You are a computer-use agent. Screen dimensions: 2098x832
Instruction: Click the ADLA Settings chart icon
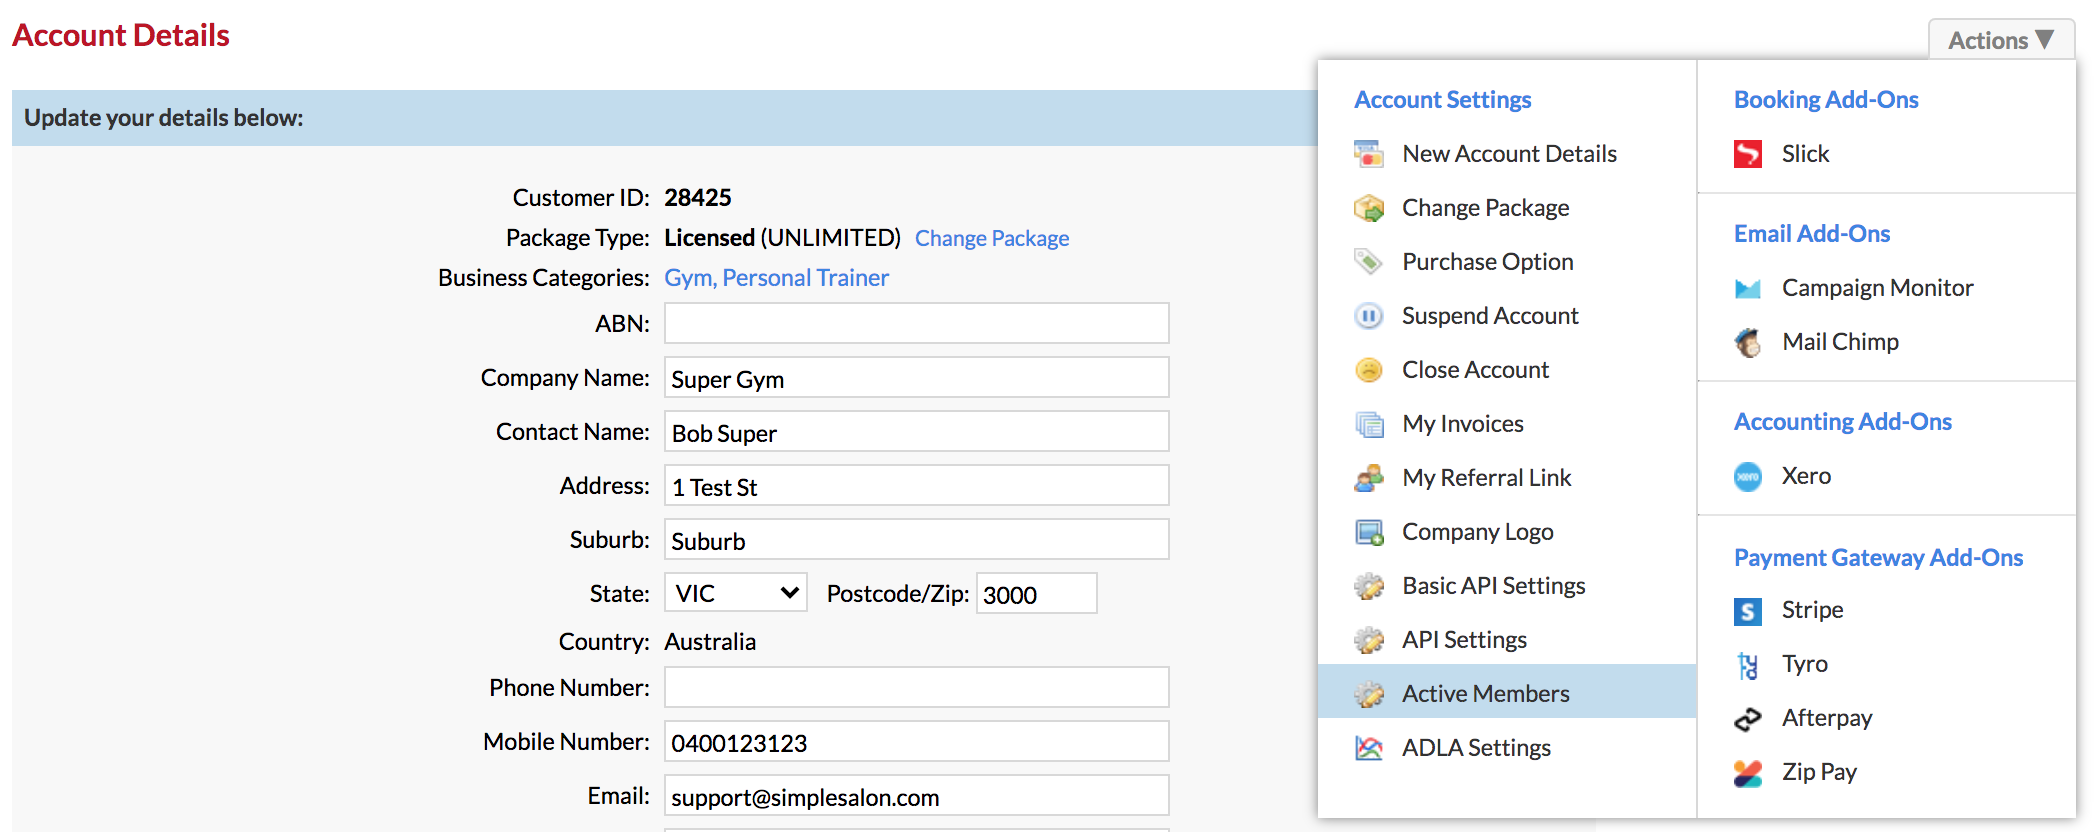[x=1368, y=748]
